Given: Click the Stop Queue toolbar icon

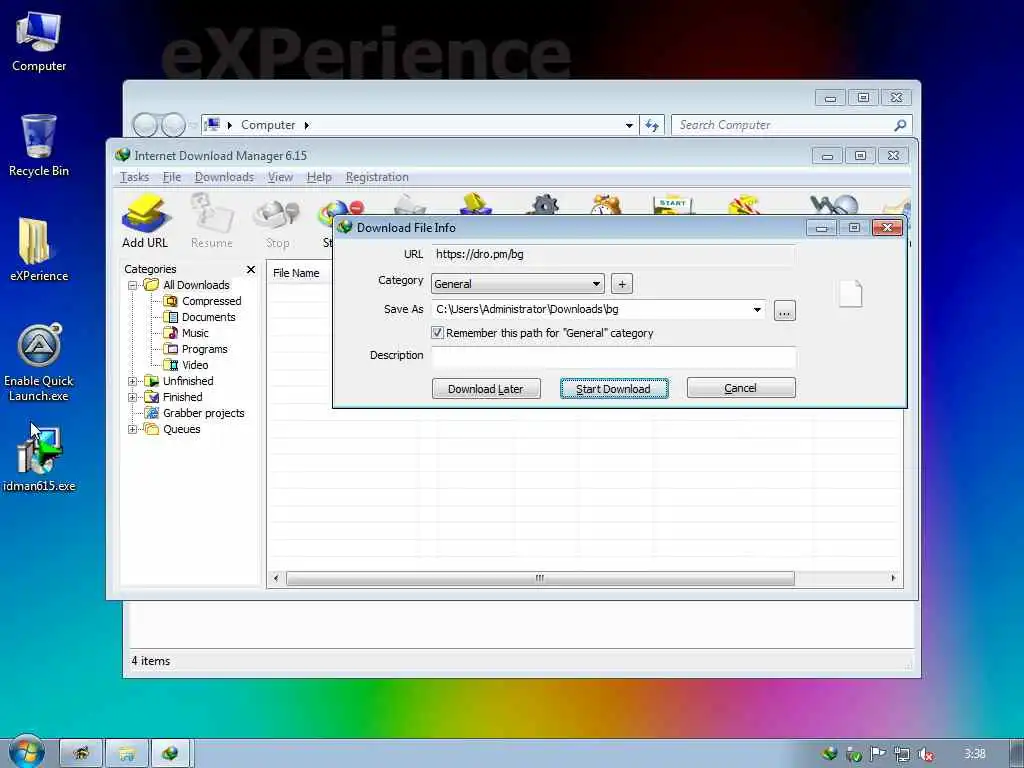Looking at the screenshot, I should (x=744, y=204).
